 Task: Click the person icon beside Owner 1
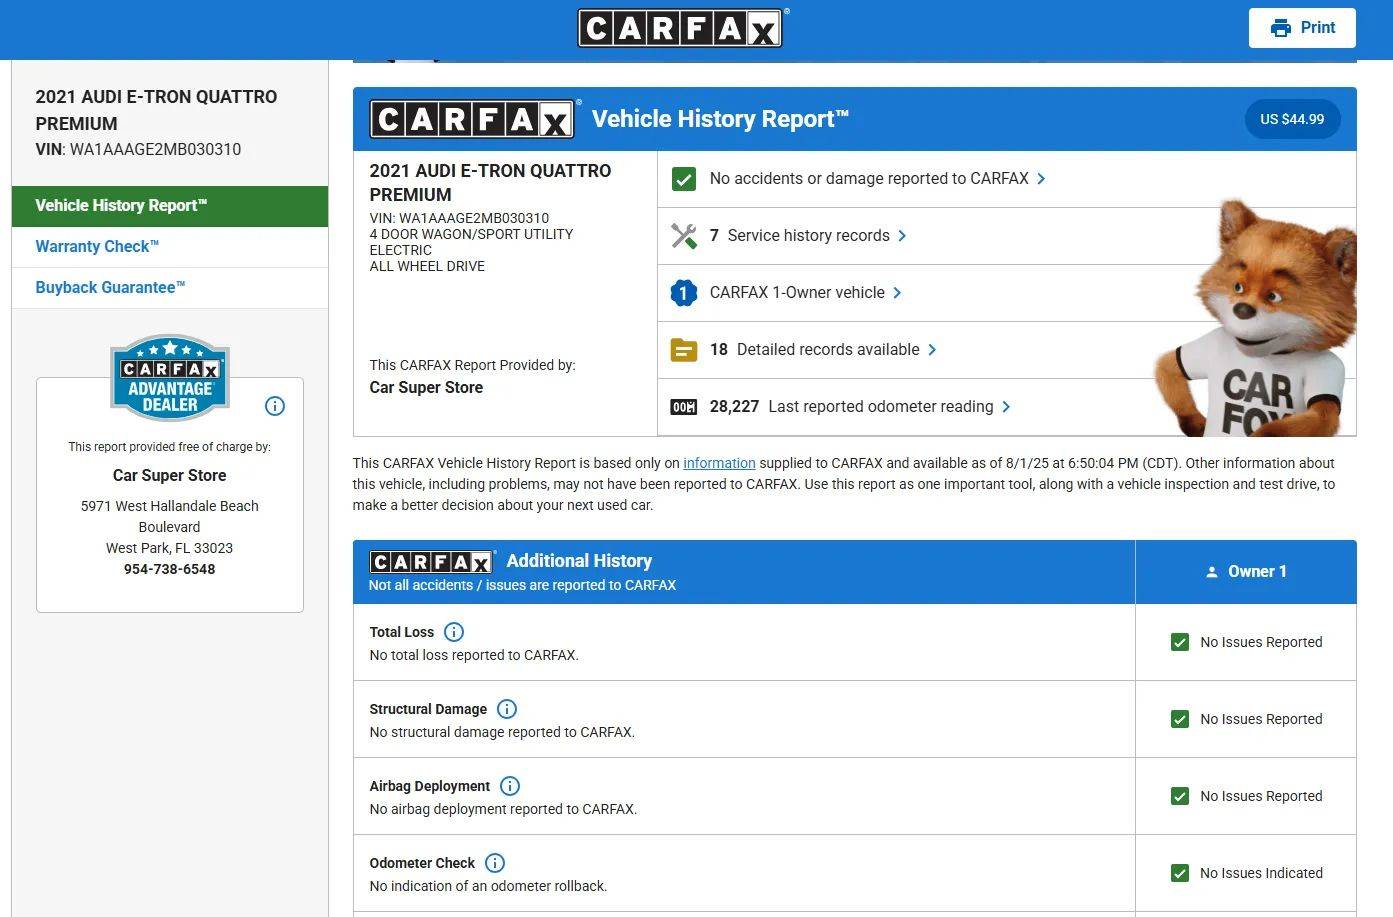[x=1212, y=572]
